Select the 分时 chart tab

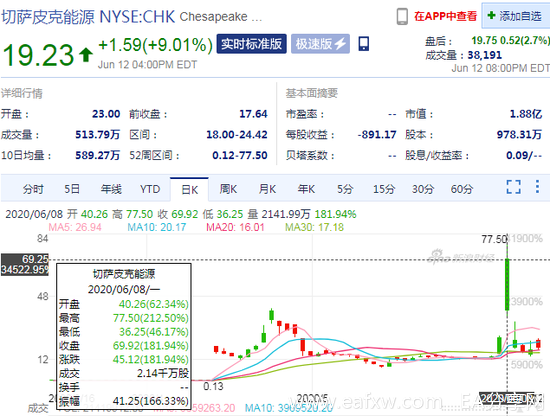33,189
